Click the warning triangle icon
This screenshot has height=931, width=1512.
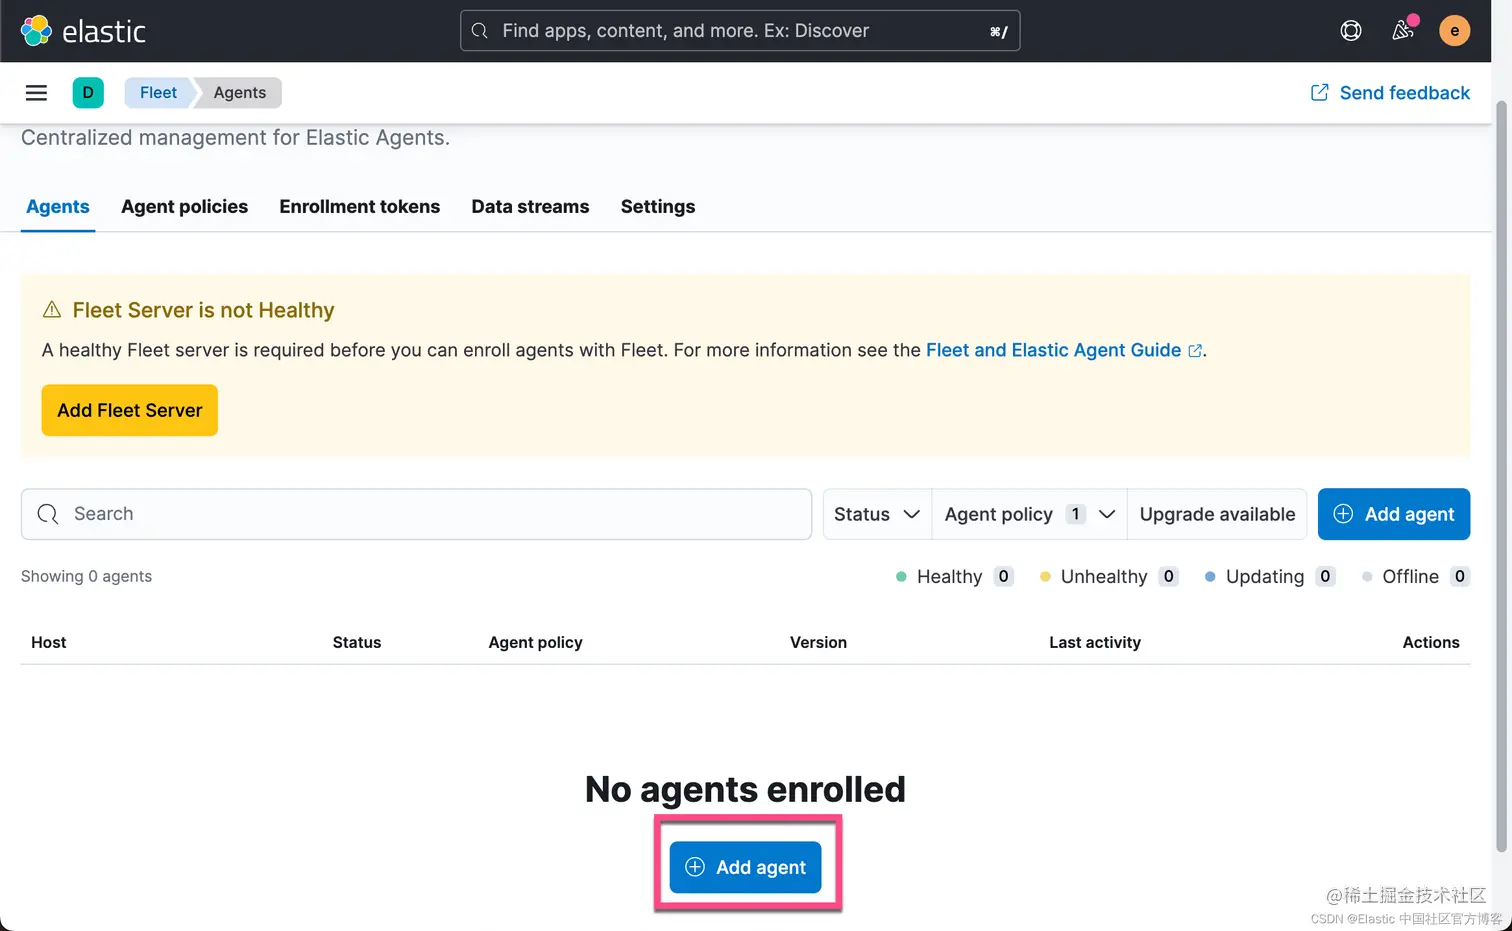click(x=52, y=310)
